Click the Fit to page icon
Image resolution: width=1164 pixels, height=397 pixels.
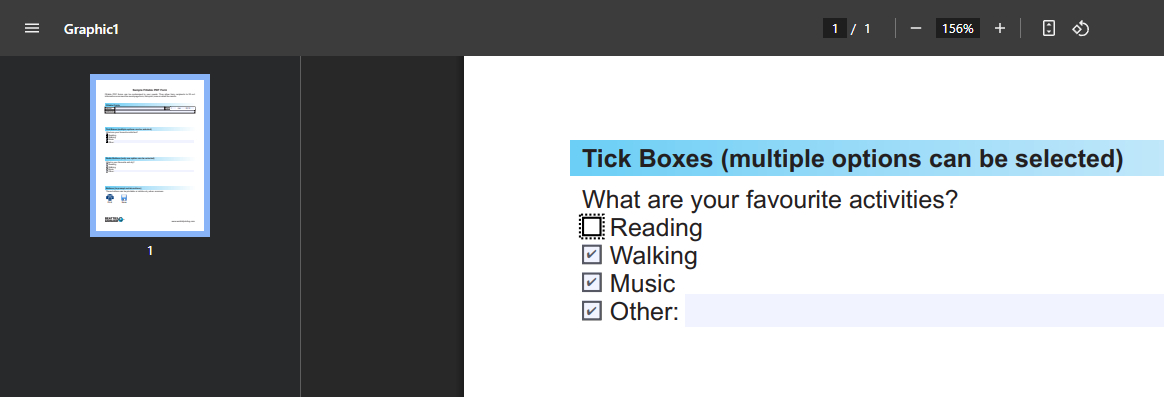[1049, 28]
